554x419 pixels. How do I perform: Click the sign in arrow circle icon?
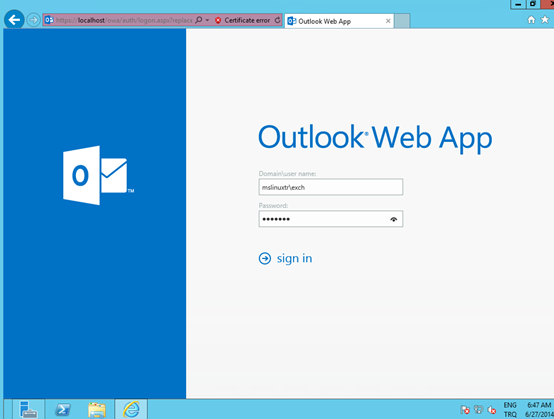point(265,259)
